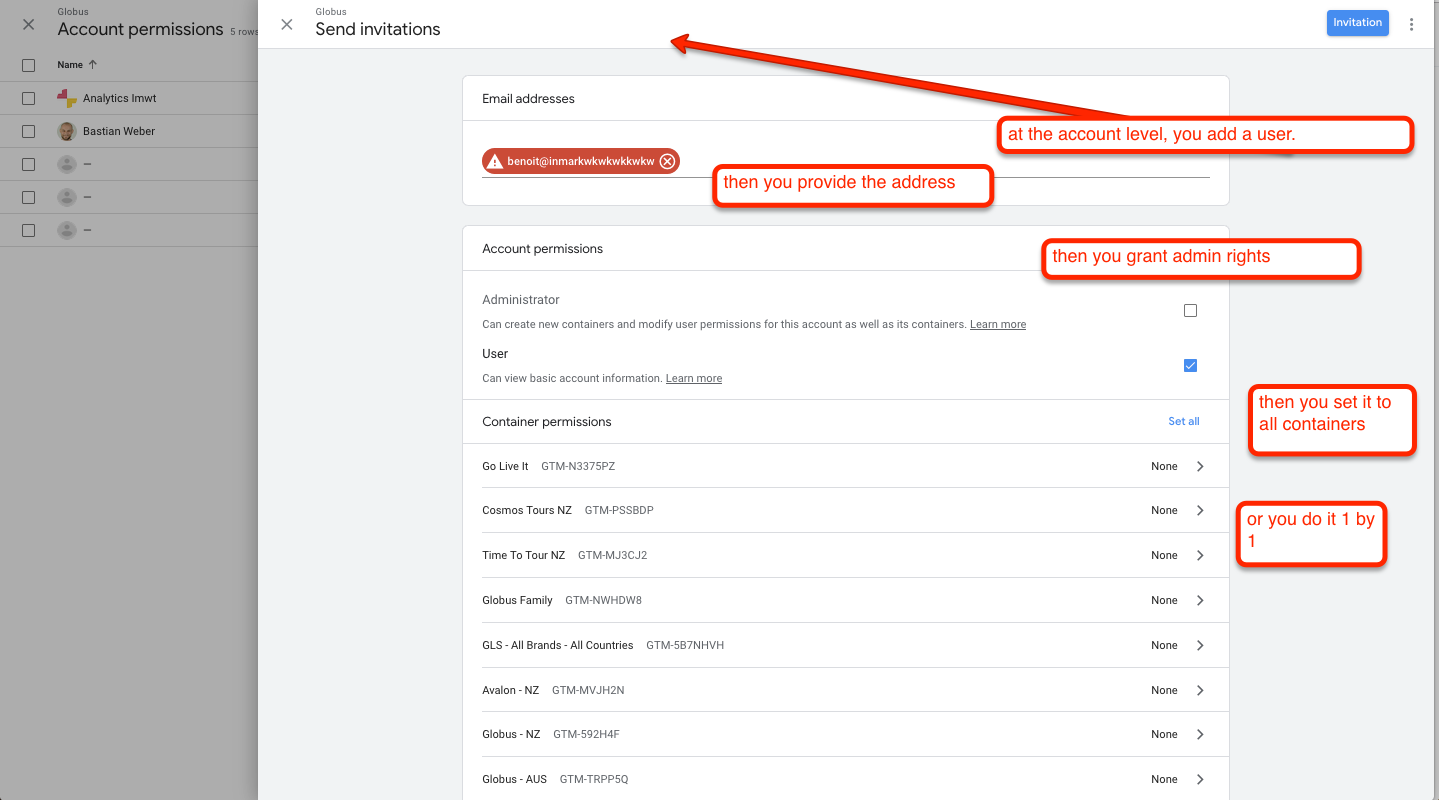Click container ID GTM-PSSBDP
This screenshot has height=800, width=1439.
[x=619, y=510]
